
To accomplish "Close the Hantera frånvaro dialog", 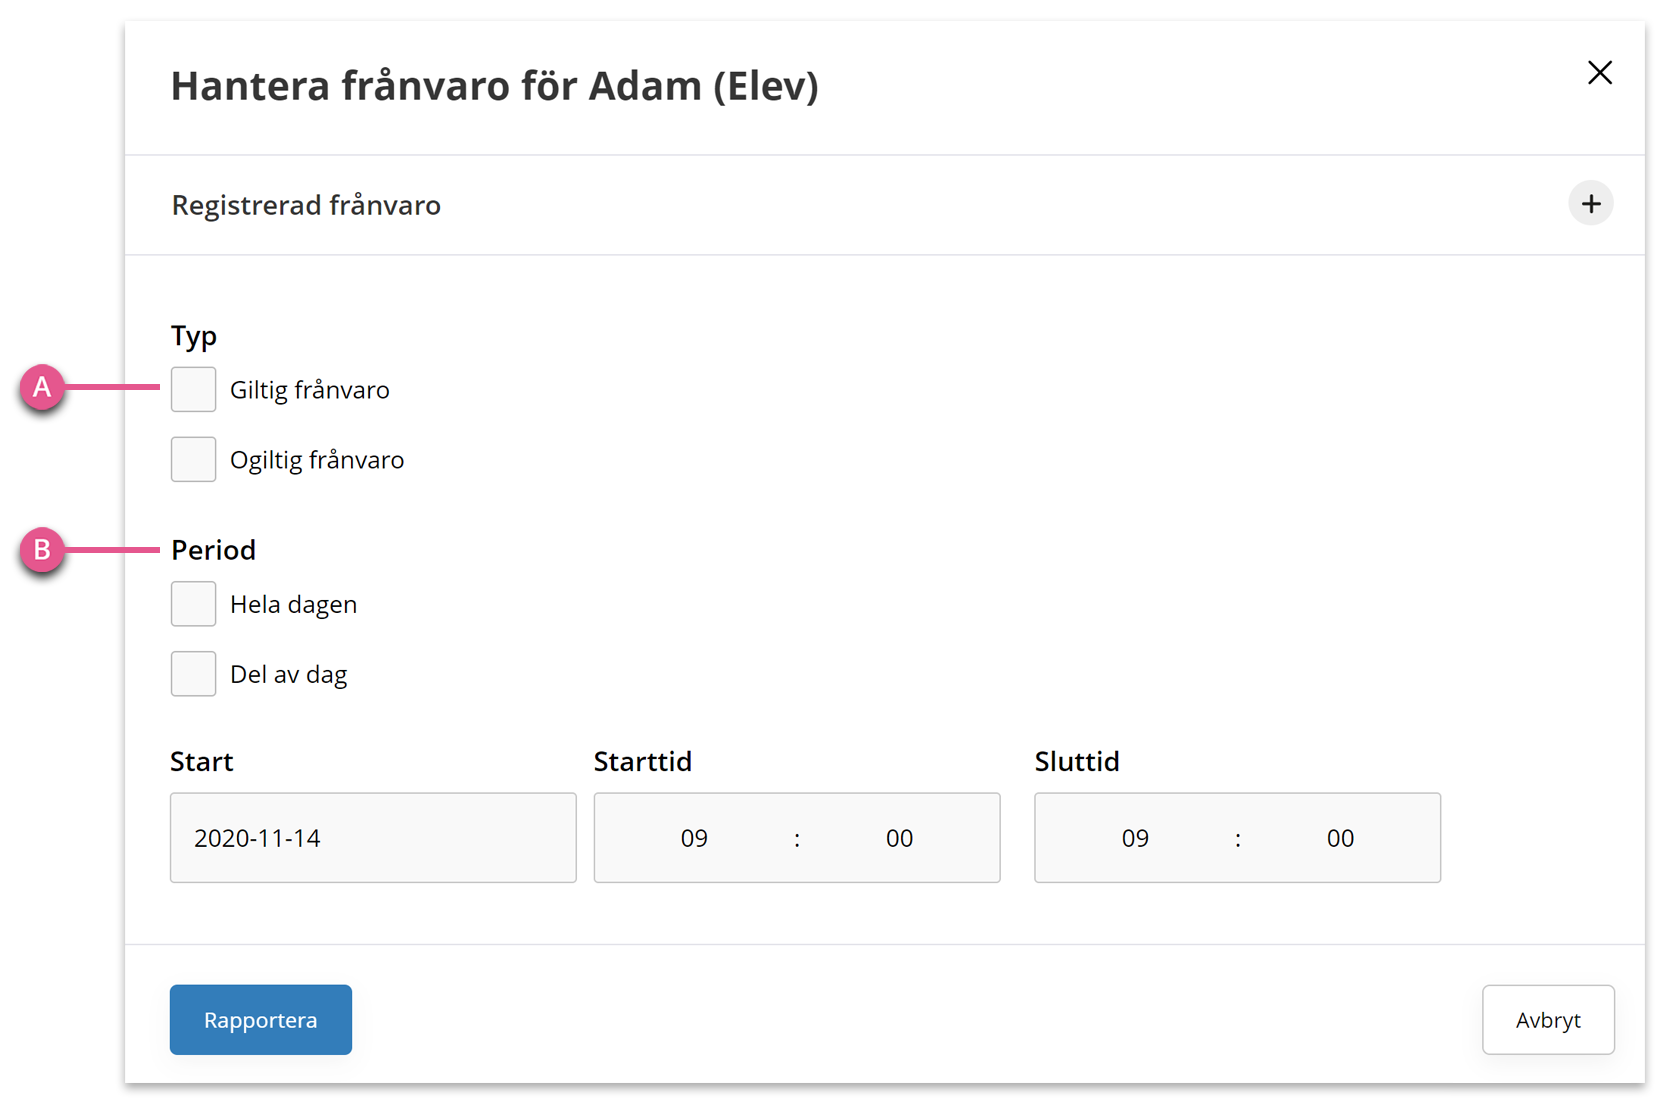I will [1599, 73].
